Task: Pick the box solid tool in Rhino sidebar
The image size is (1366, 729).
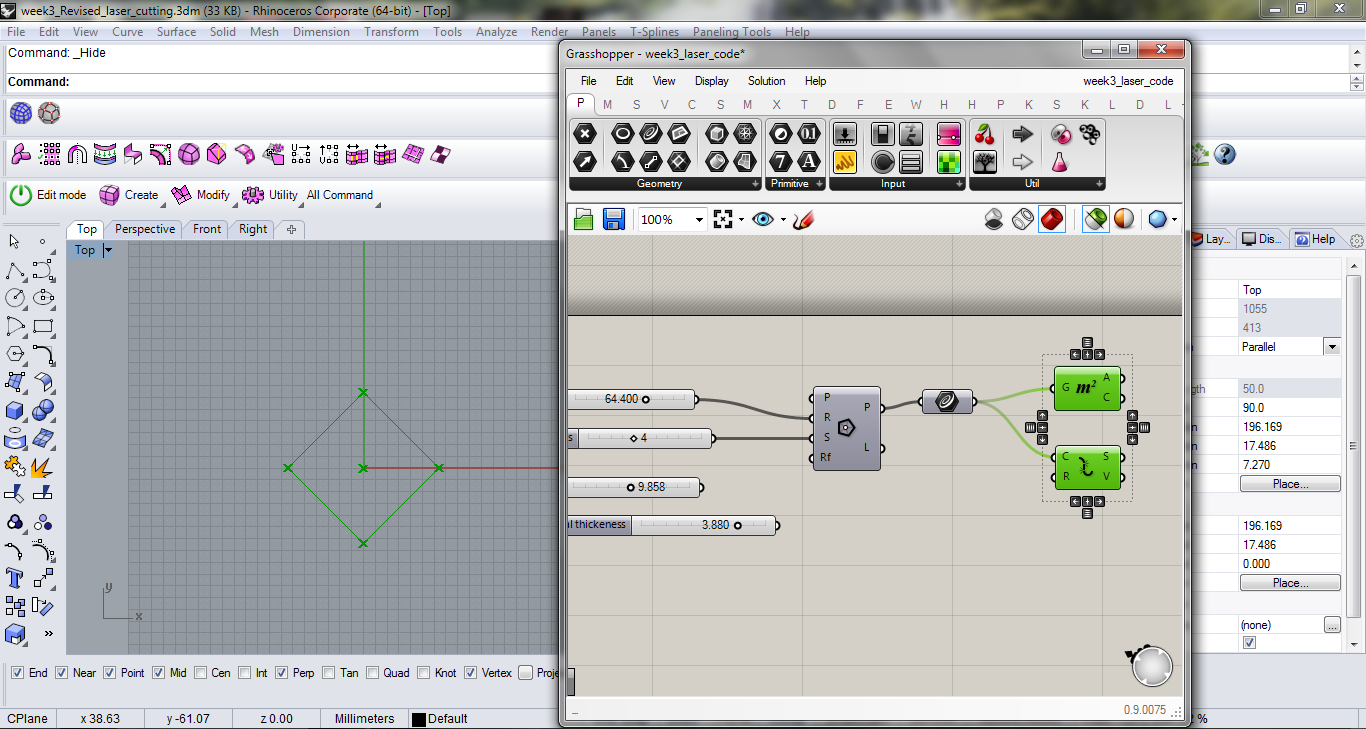Action: (x=15, y=410)
